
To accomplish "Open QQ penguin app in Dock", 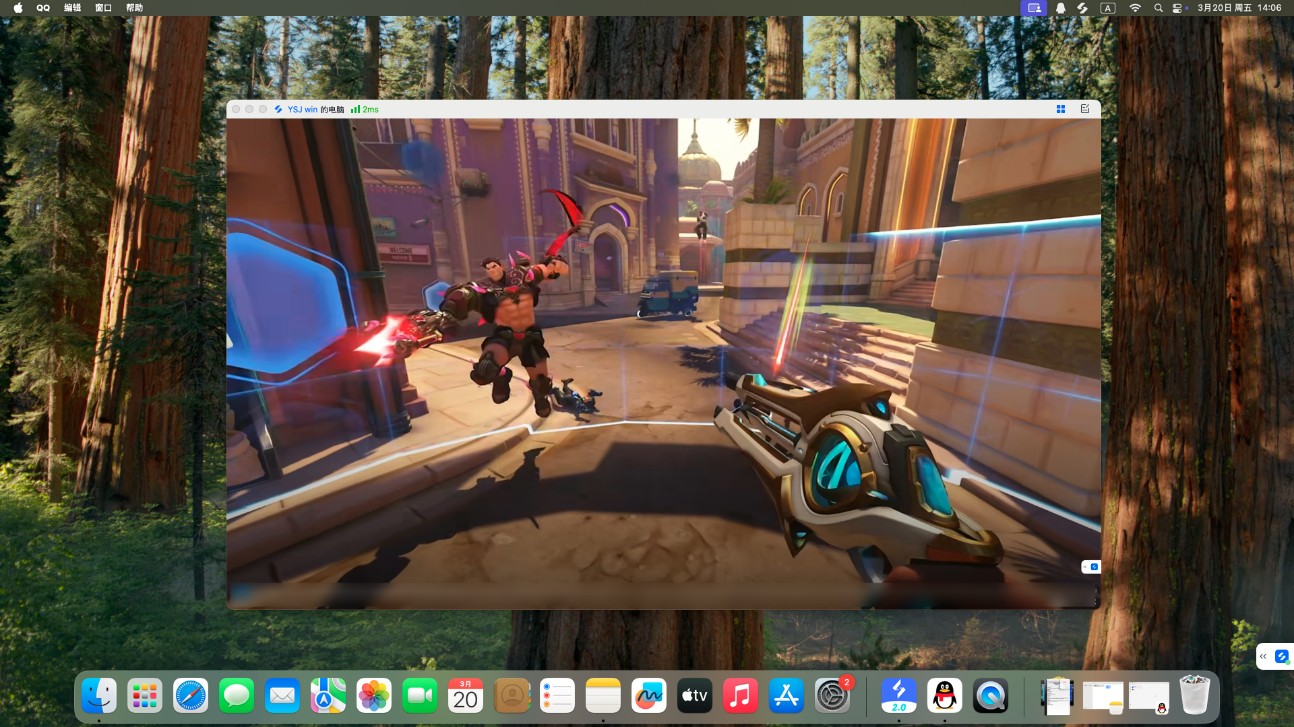I will [944, 695].
